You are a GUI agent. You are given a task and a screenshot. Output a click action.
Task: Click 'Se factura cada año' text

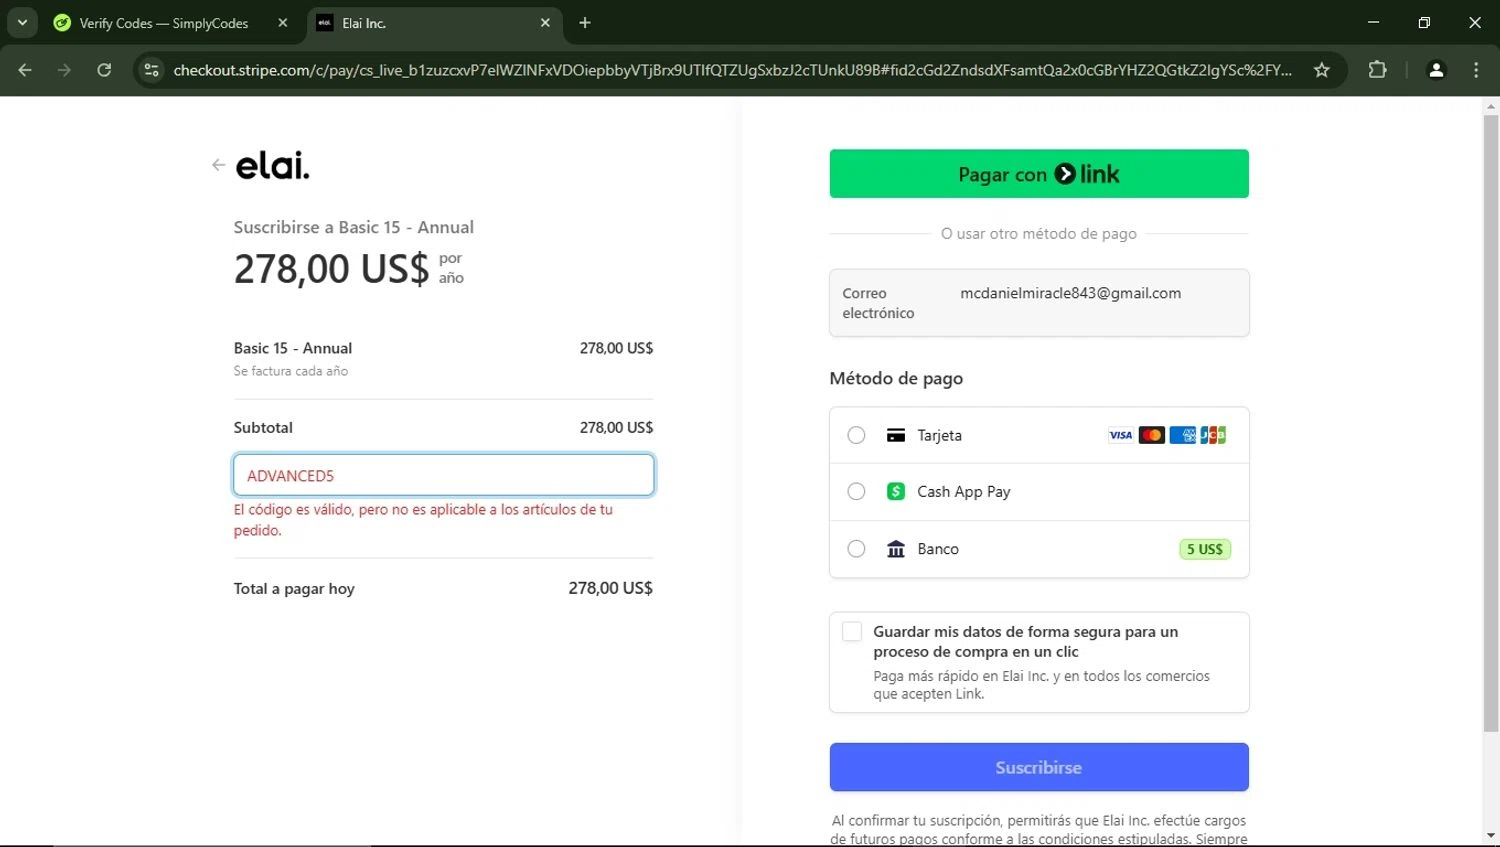(x=291, y=371)
